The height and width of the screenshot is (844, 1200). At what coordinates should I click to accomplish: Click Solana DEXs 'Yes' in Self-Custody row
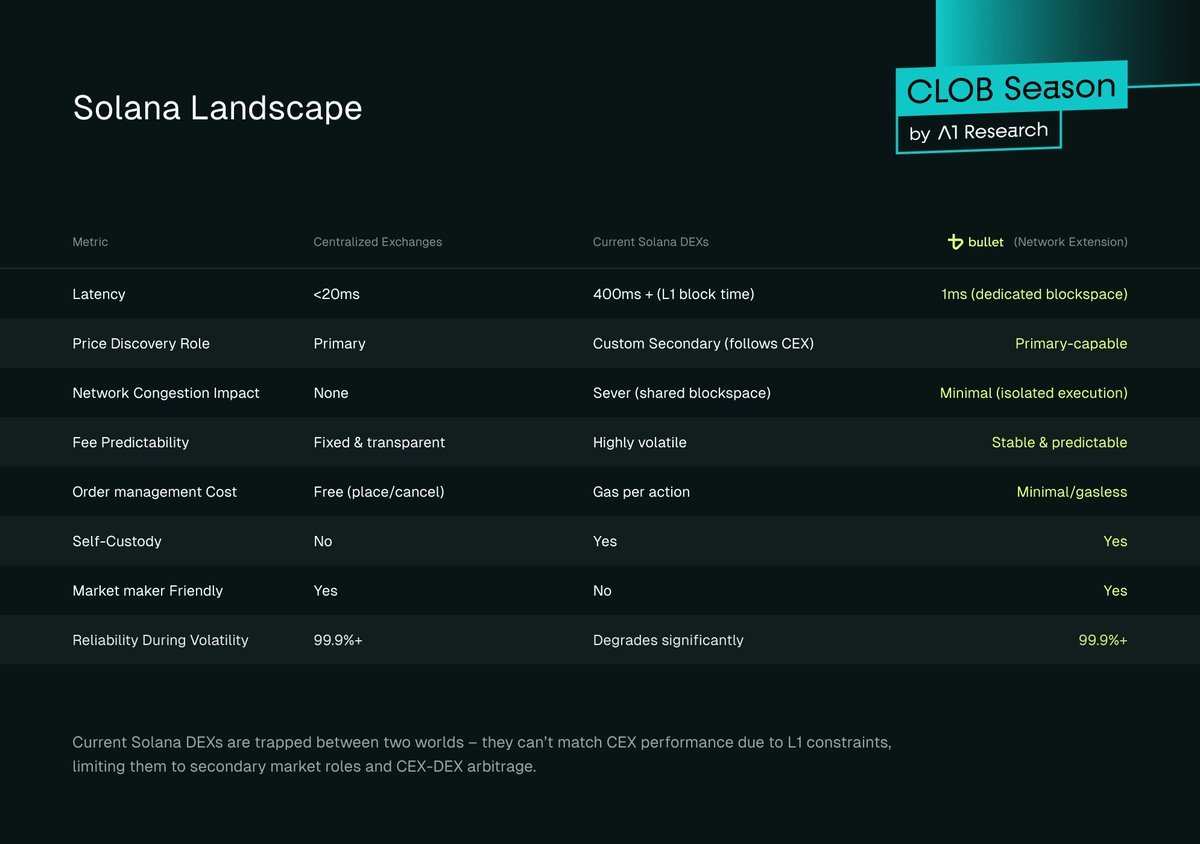coord(604,541)
